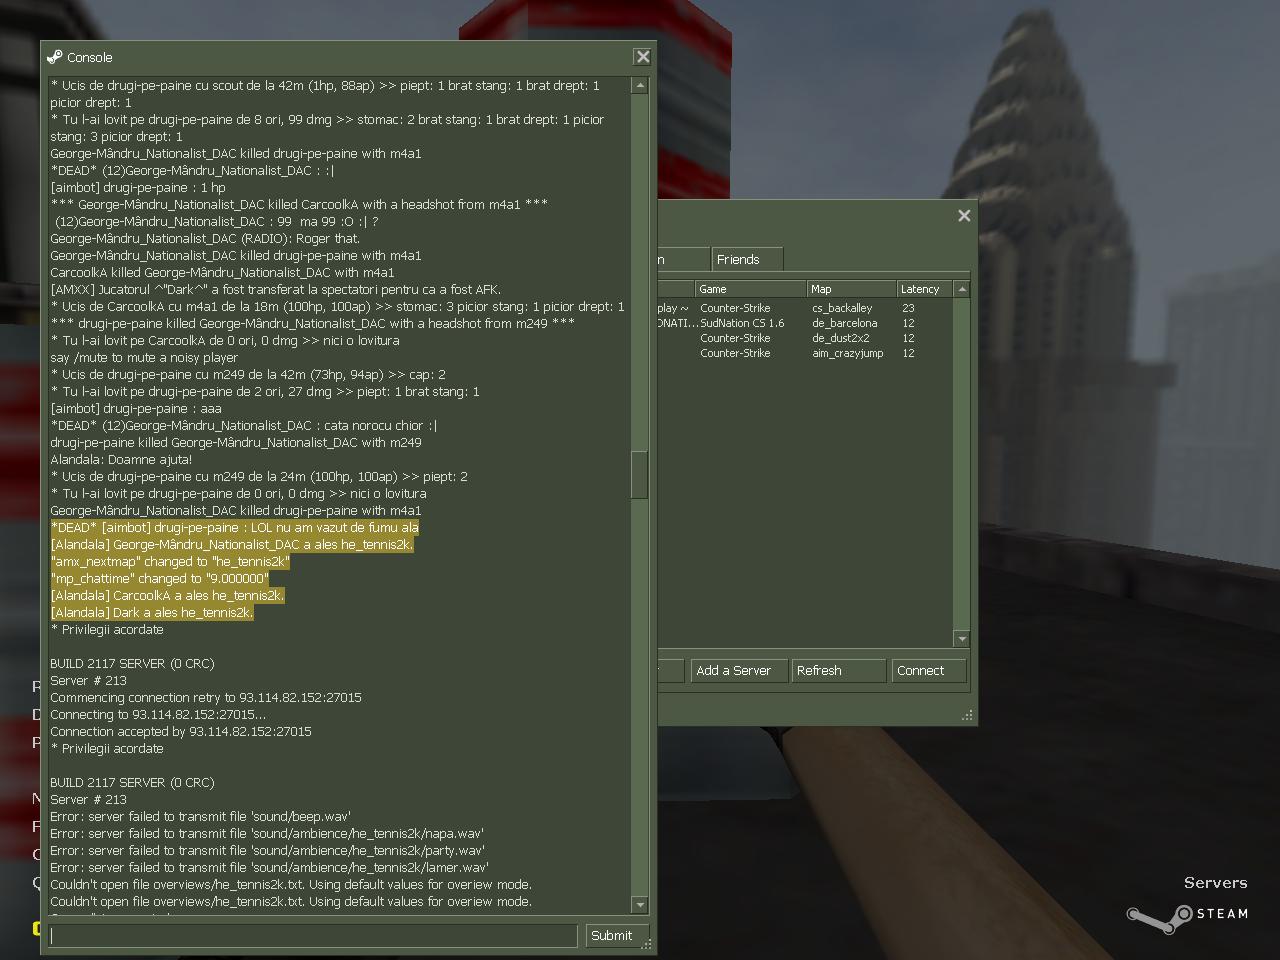This screenshot has height=960, width=1280.
Task: Sort server list by Game column
Action: point(750,289)
